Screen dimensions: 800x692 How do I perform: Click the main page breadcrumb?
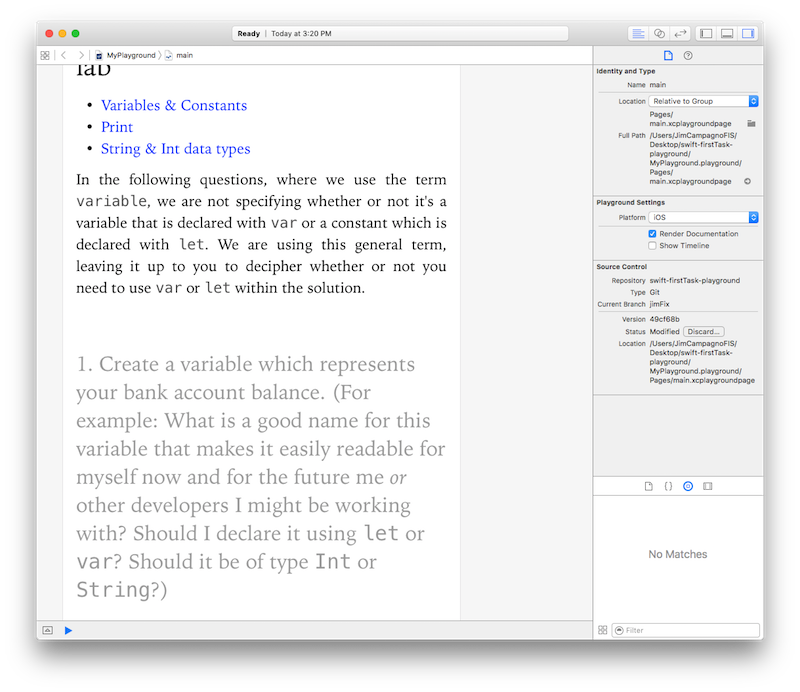point(179,55)
